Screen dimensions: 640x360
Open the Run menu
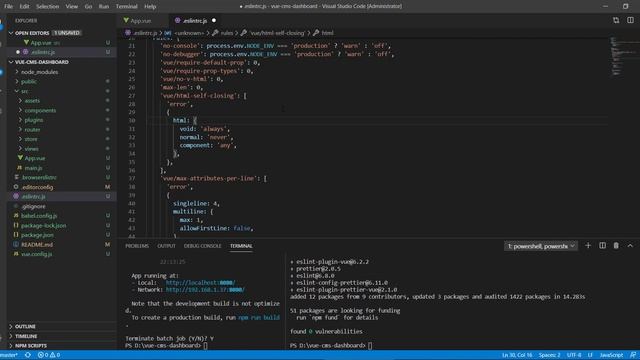(104, 7)
